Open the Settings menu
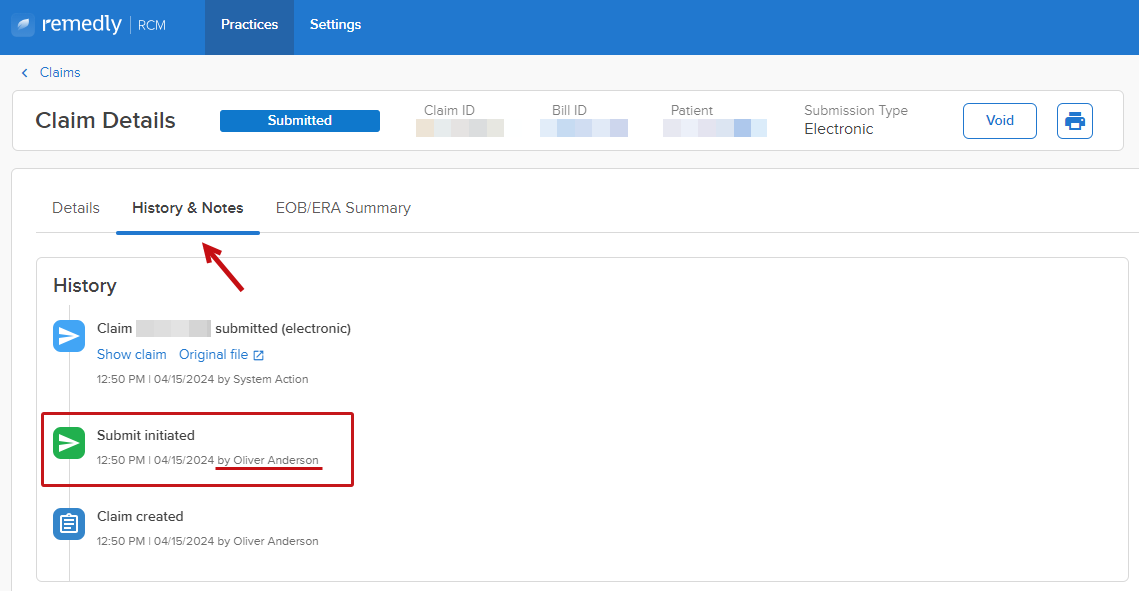This screenshot has width=1139, height=591. point(336,27)
